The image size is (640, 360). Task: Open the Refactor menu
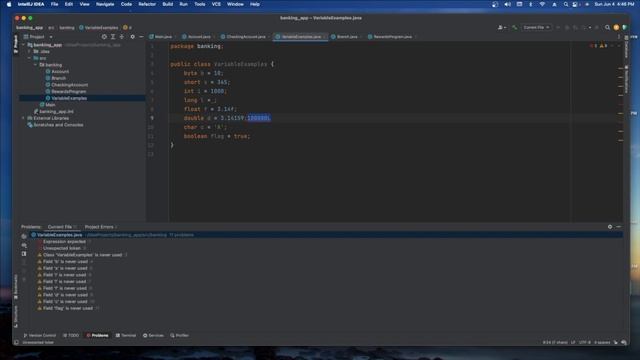(x=147, y=4)
